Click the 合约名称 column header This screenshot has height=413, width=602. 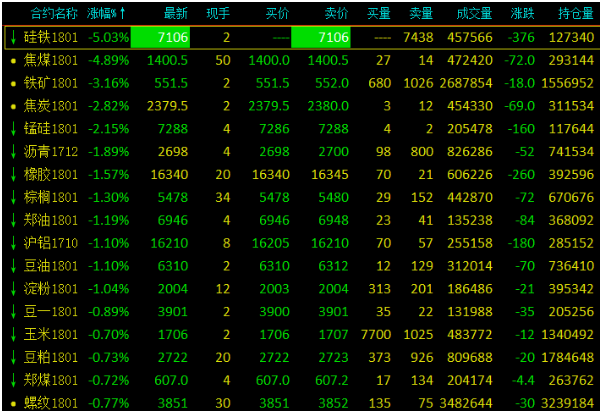point(54,14)
